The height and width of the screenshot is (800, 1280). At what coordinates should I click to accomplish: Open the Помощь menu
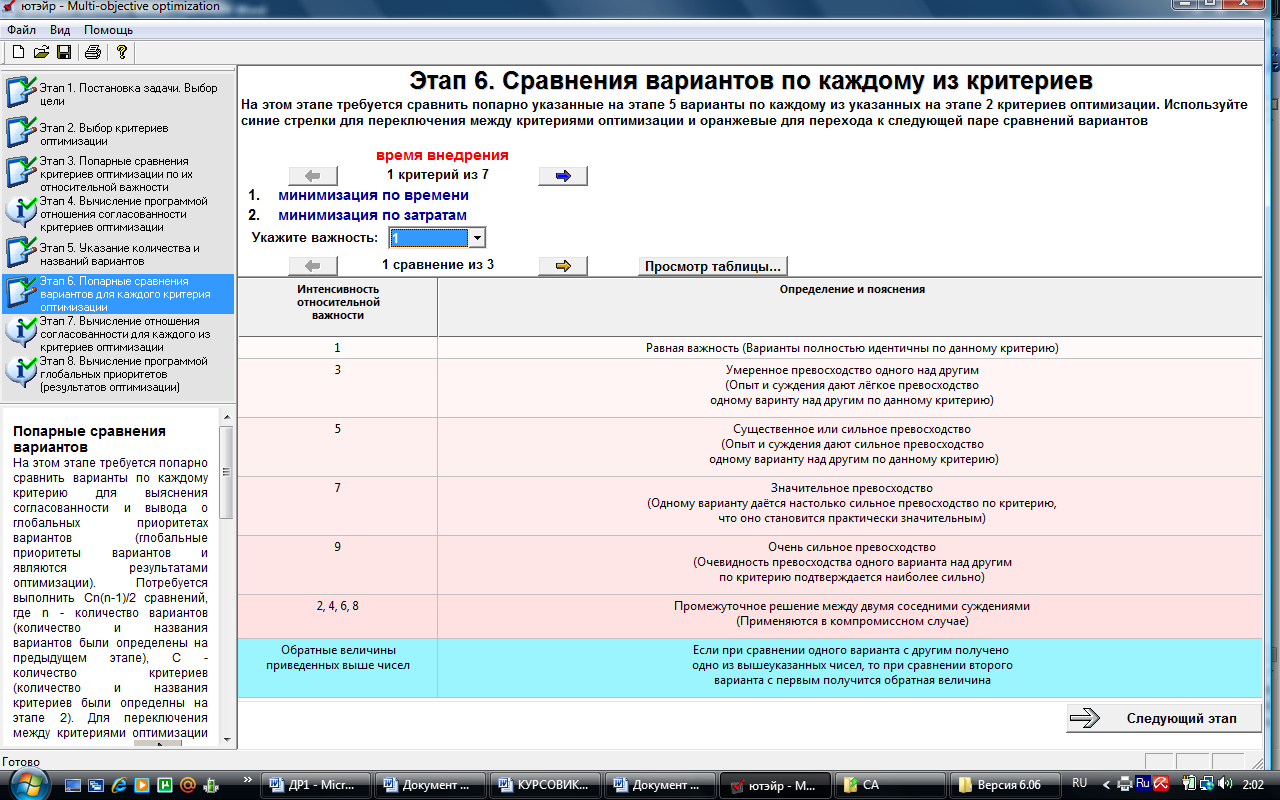pos(108,30)
